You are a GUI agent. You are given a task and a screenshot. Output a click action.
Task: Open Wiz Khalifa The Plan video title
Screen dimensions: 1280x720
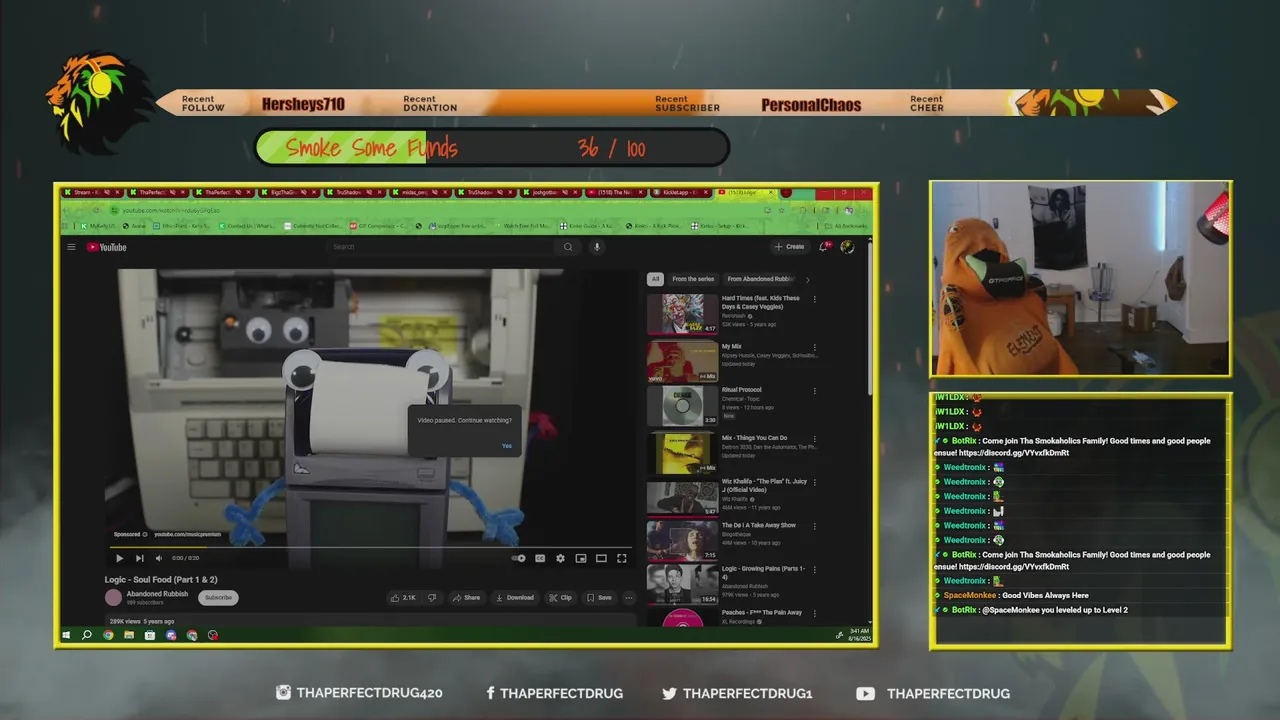point(764,485)
